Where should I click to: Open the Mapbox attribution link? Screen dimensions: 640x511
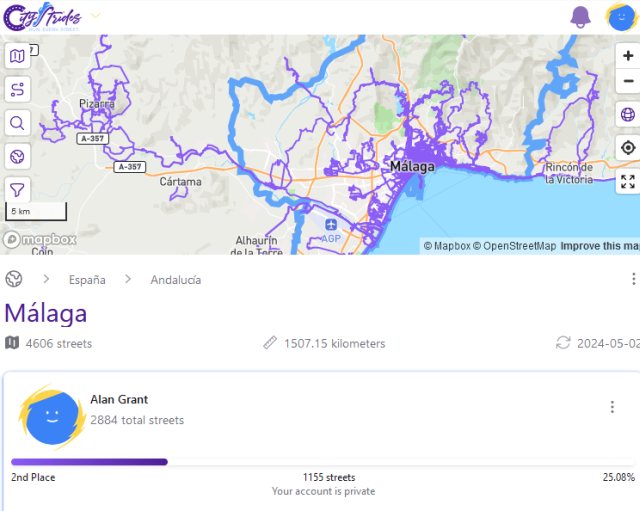(447, 246)
